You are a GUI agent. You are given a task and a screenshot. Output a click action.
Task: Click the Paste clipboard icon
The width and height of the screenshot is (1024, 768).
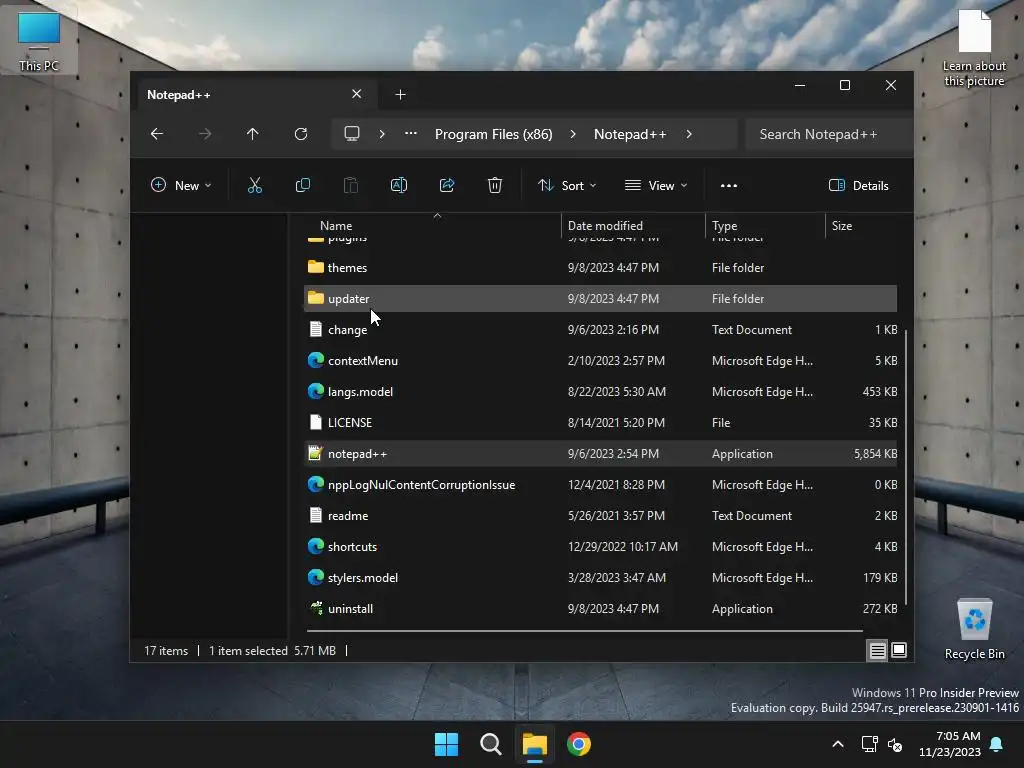point(351,185)
